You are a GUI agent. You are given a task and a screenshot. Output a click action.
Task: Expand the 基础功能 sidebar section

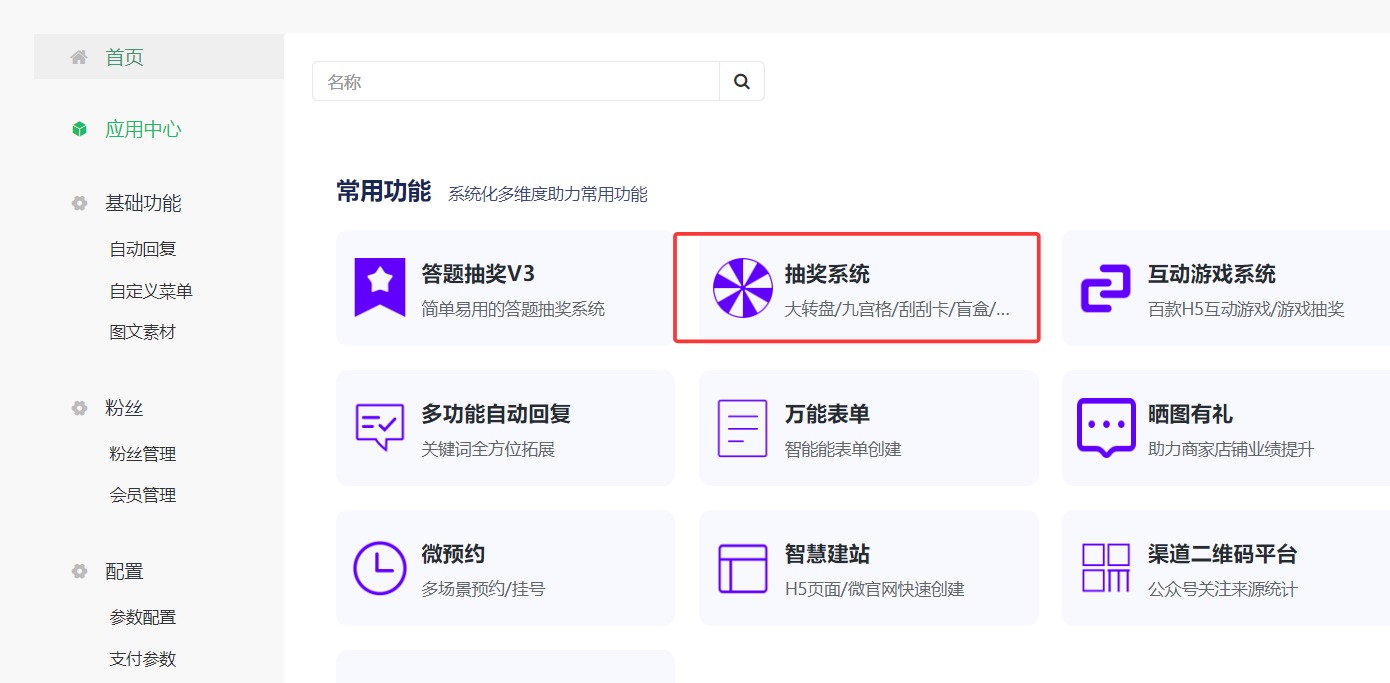[x=142, y=203]
